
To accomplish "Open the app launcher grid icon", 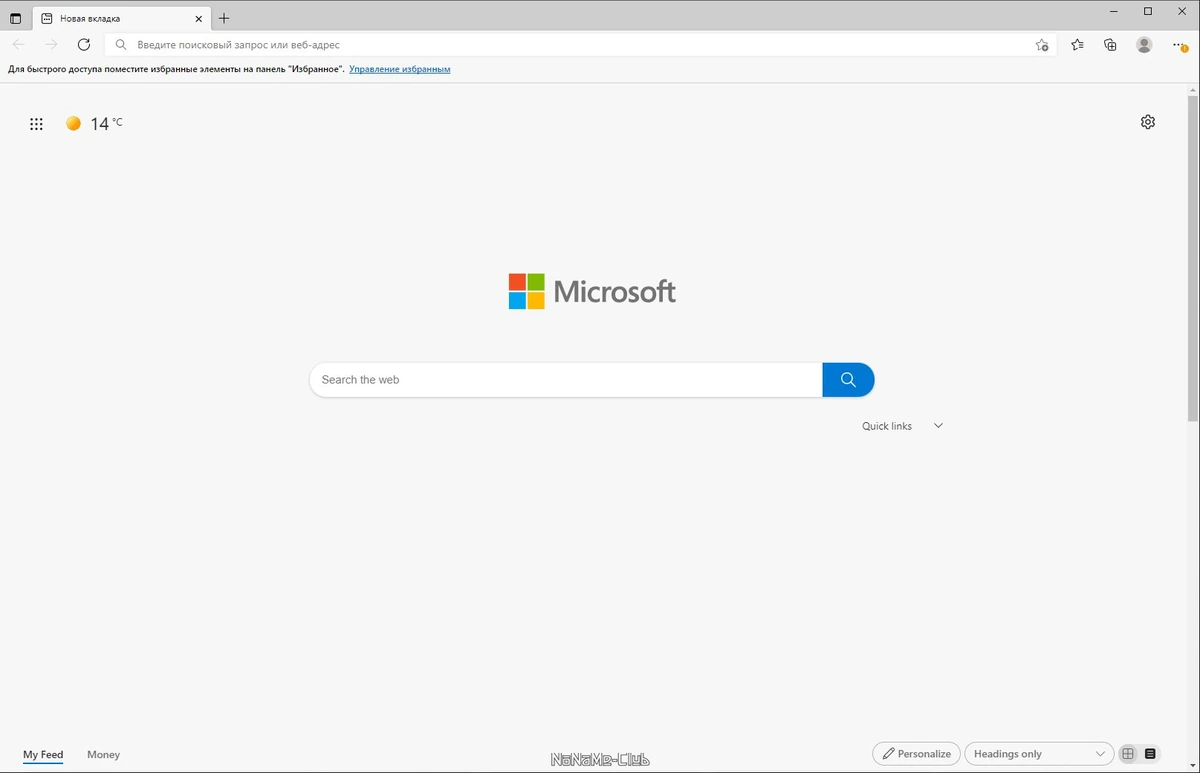I will point(36,124).
